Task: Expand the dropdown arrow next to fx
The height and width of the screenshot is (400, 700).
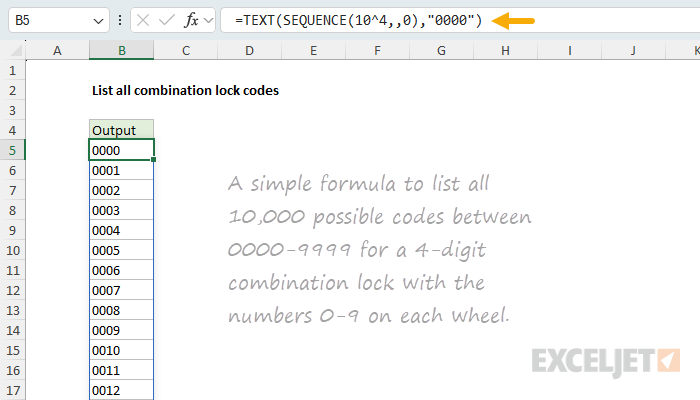Action: pyautogui.click(x=208, y=21)
